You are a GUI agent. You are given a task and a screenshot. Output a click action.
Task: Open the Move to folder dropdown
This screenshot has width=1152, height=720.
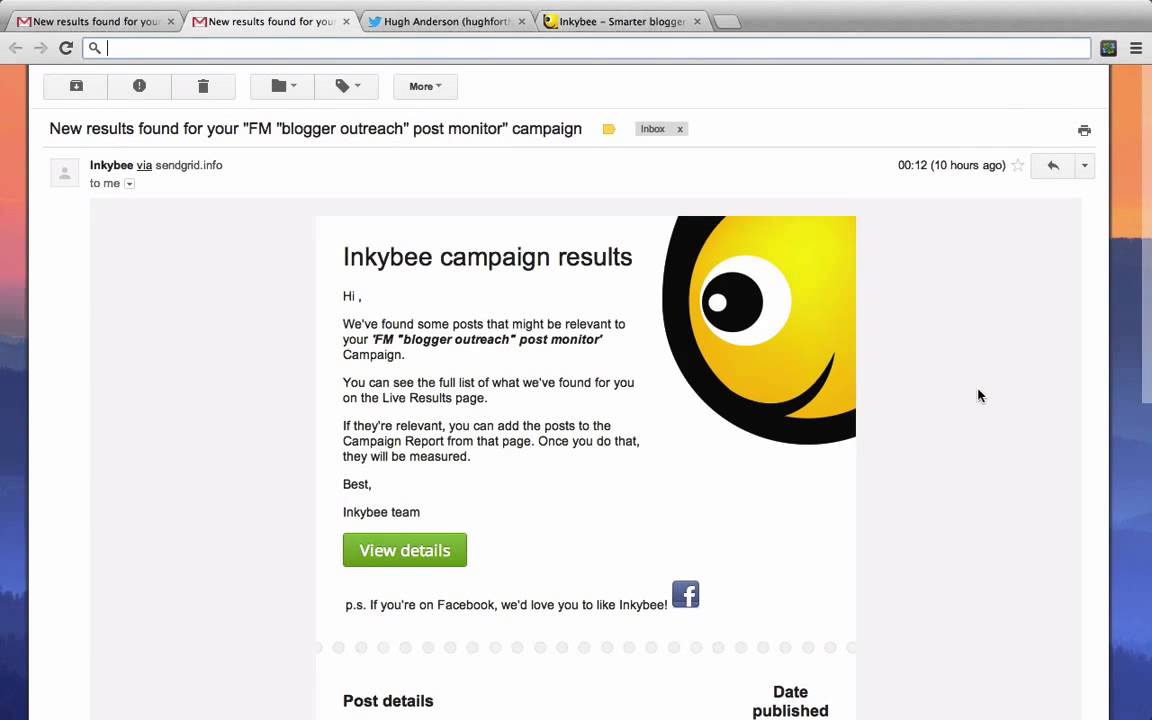point(283,87)
